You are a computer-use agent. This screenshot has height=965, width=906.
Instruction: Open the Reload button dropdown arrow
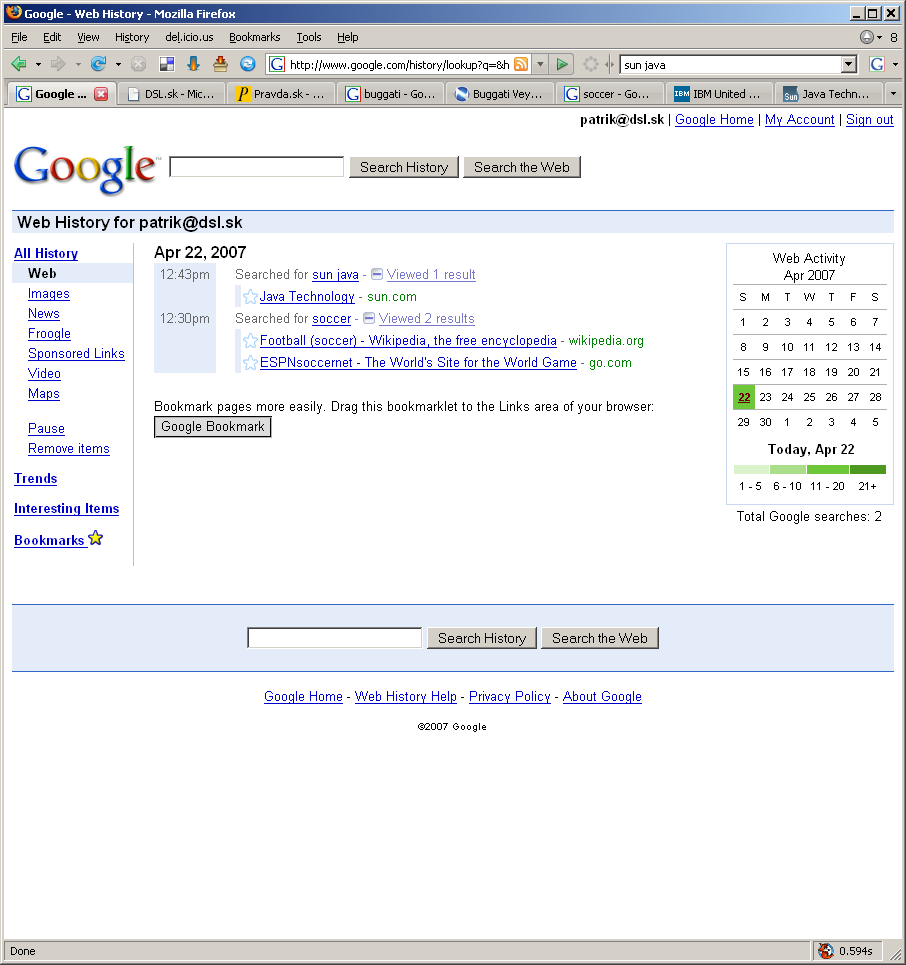tap(118, 64)
